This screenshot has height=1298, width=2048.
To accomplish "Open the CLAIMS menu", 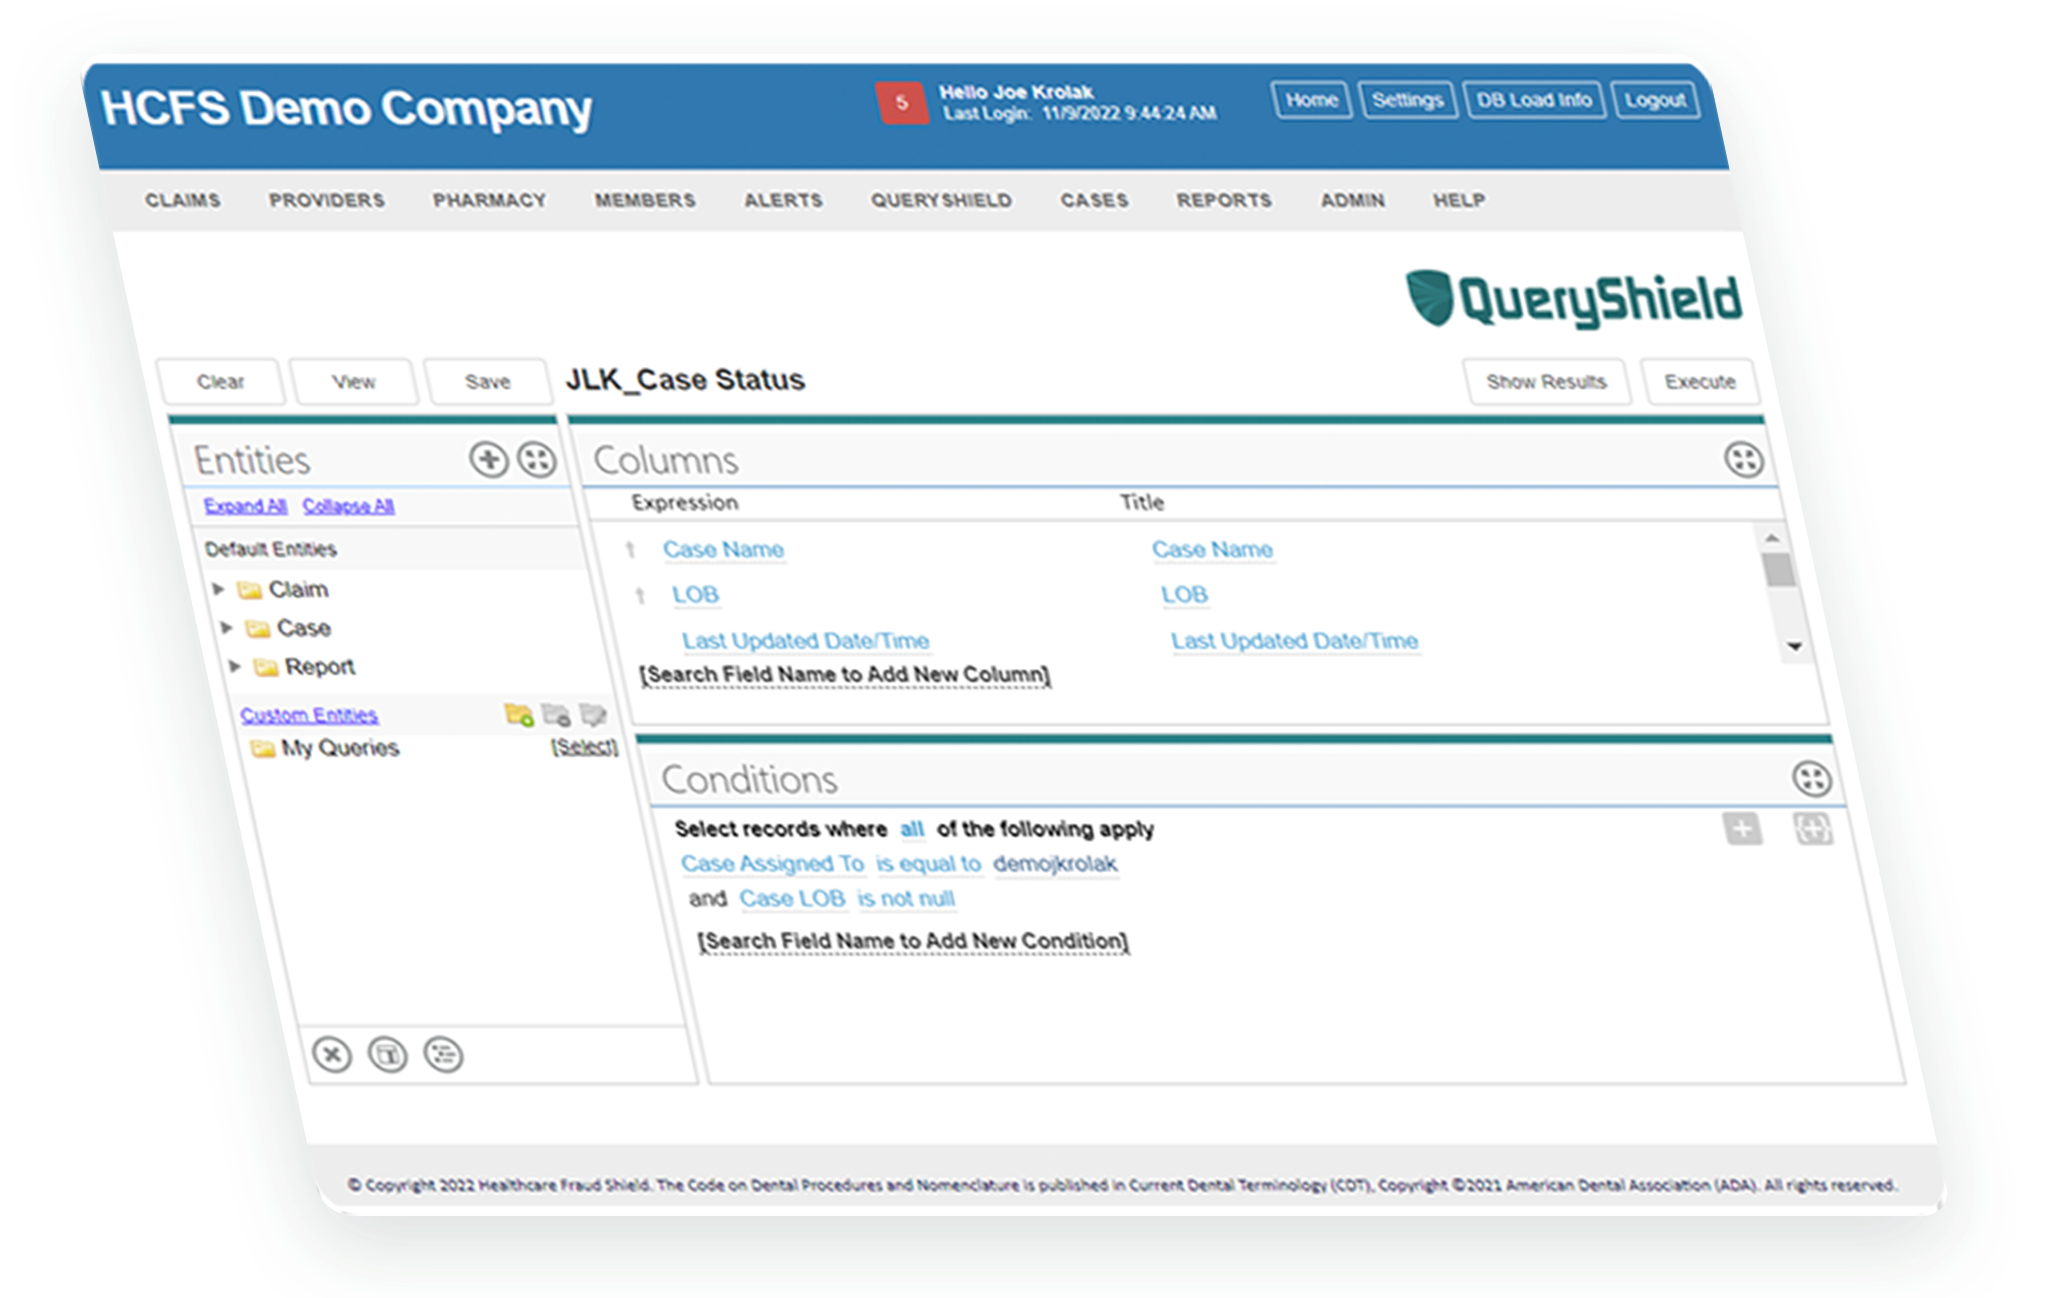I will tap(183, 200).
